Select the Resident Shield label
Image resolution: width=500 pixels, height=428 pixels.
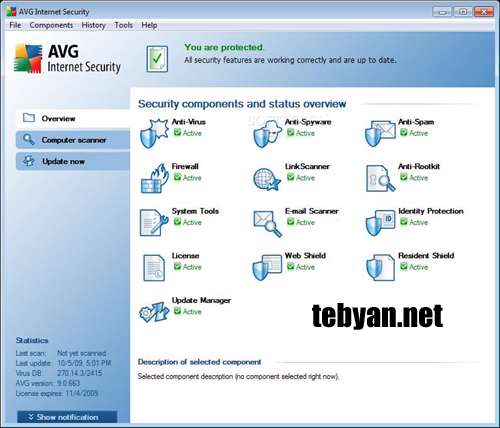pyautogui.click(x=426, y=256)
